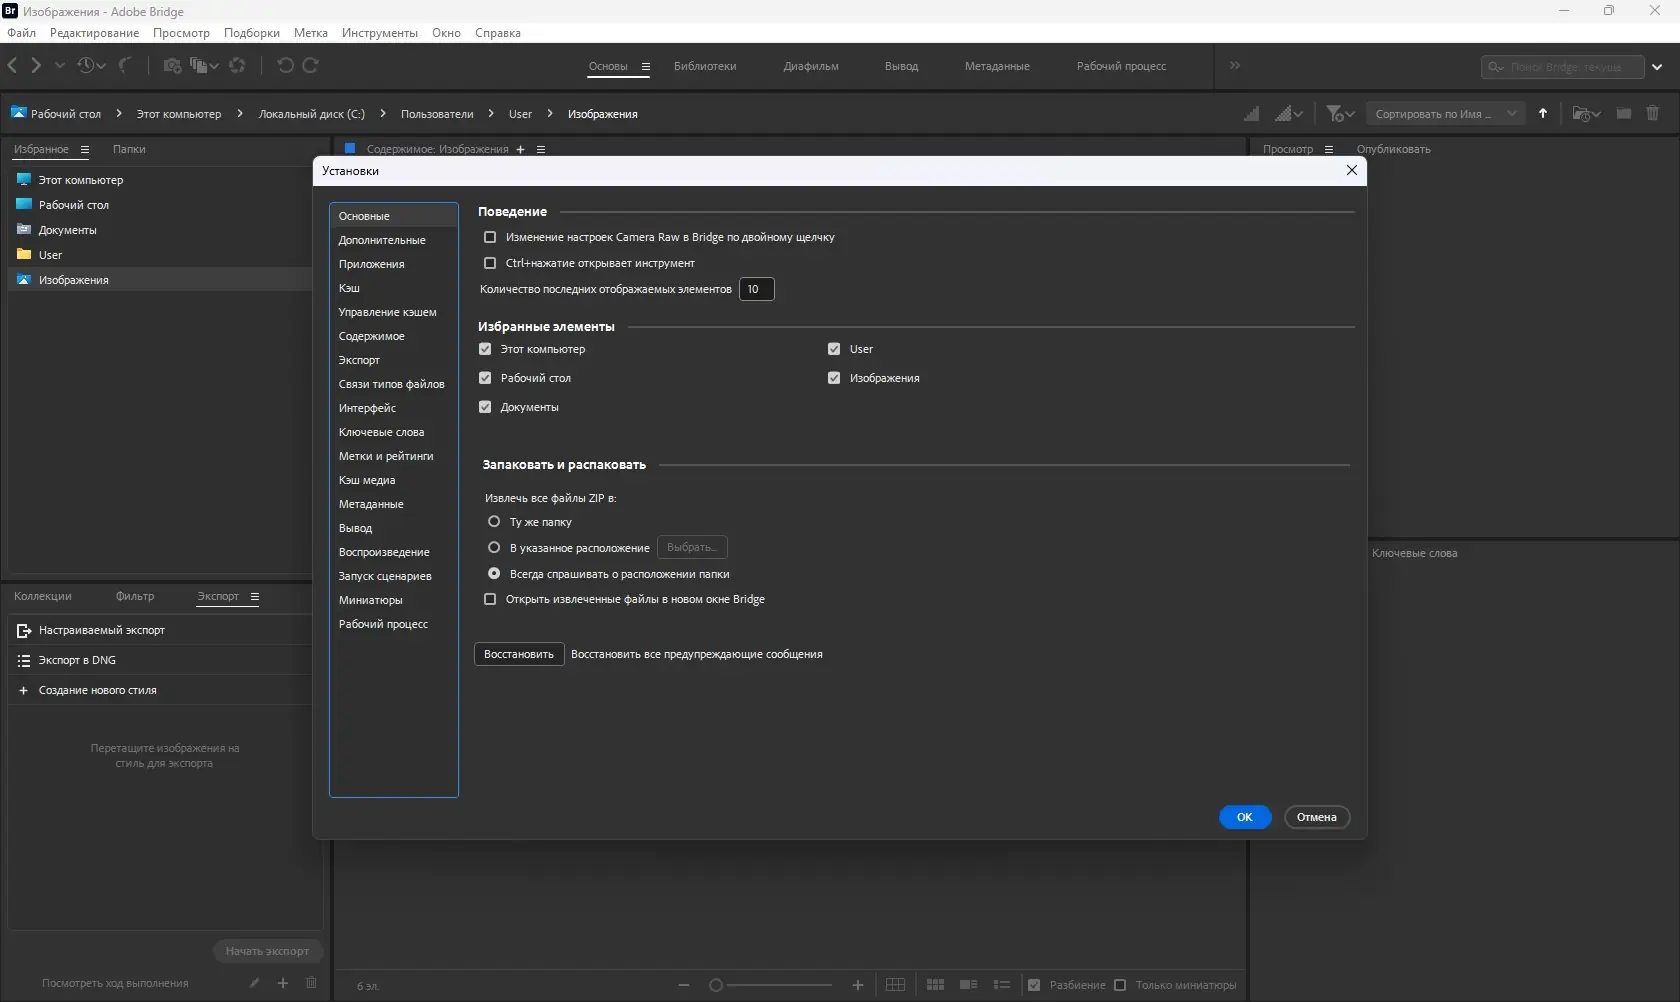Click the Восстановить button
This screenshot has height=1002, width=1680.
[518, 655]
